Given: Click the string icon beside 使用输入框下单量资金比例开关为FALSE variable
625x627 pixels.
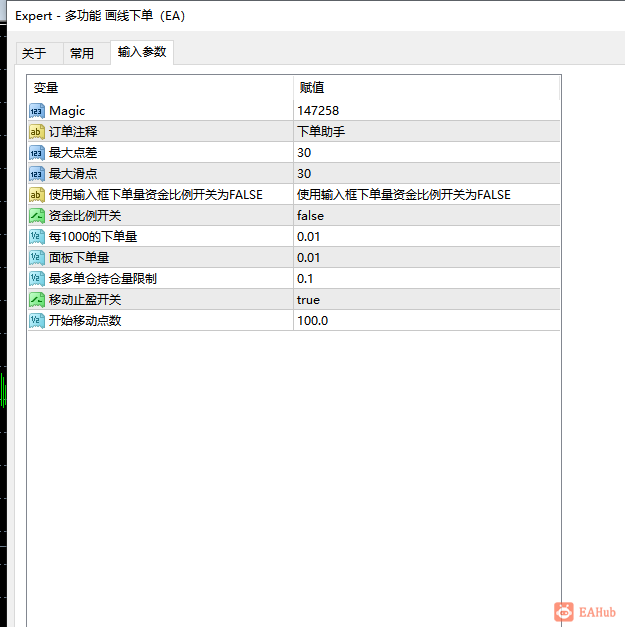Looking at the screenshot, I should (x=37, y=195).
